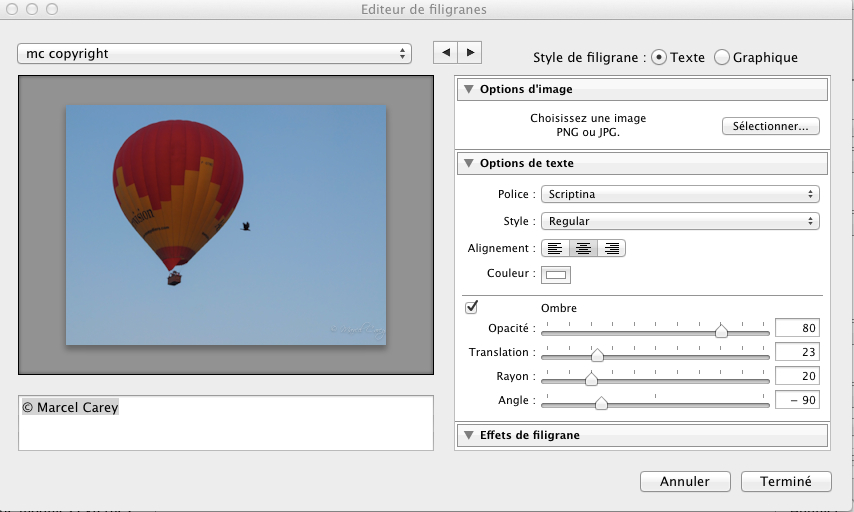Go to next photo with right arrow
Viewport: 854px width, 512px height.
point(470,52)
